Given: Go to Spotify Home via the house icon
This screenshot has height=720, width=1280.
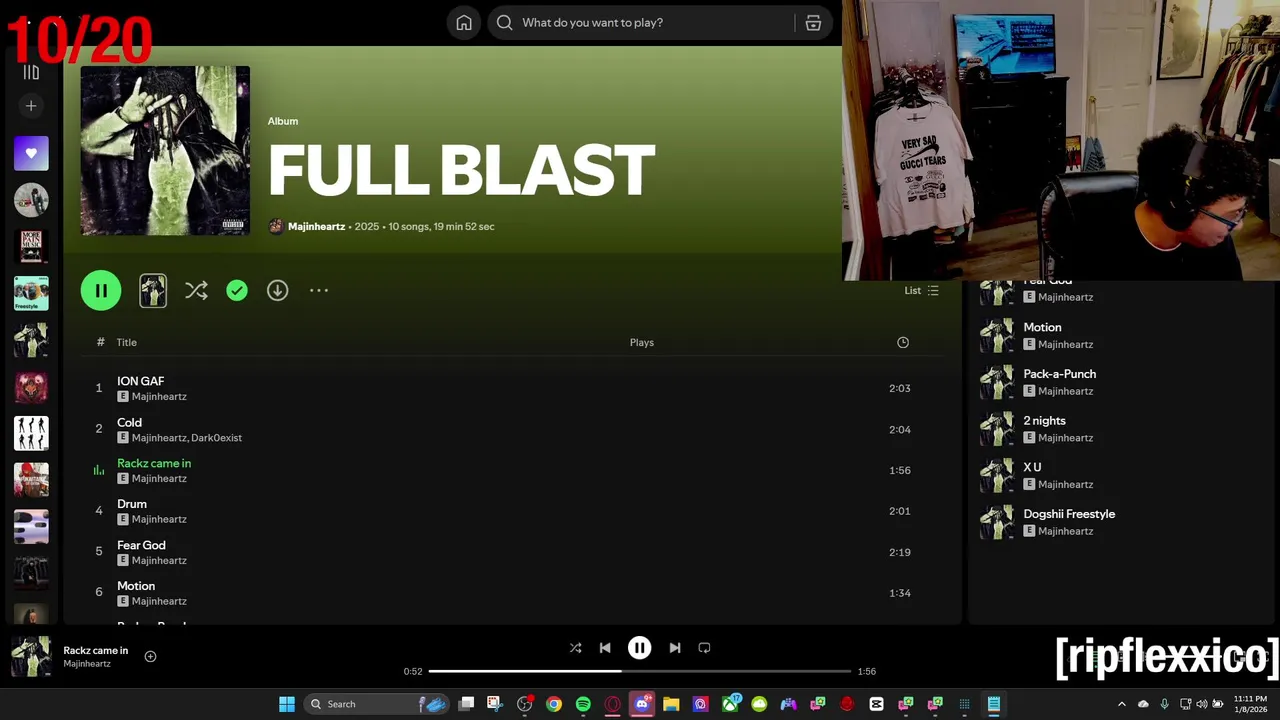Looking at the screenshot, I should coord(464,23).
